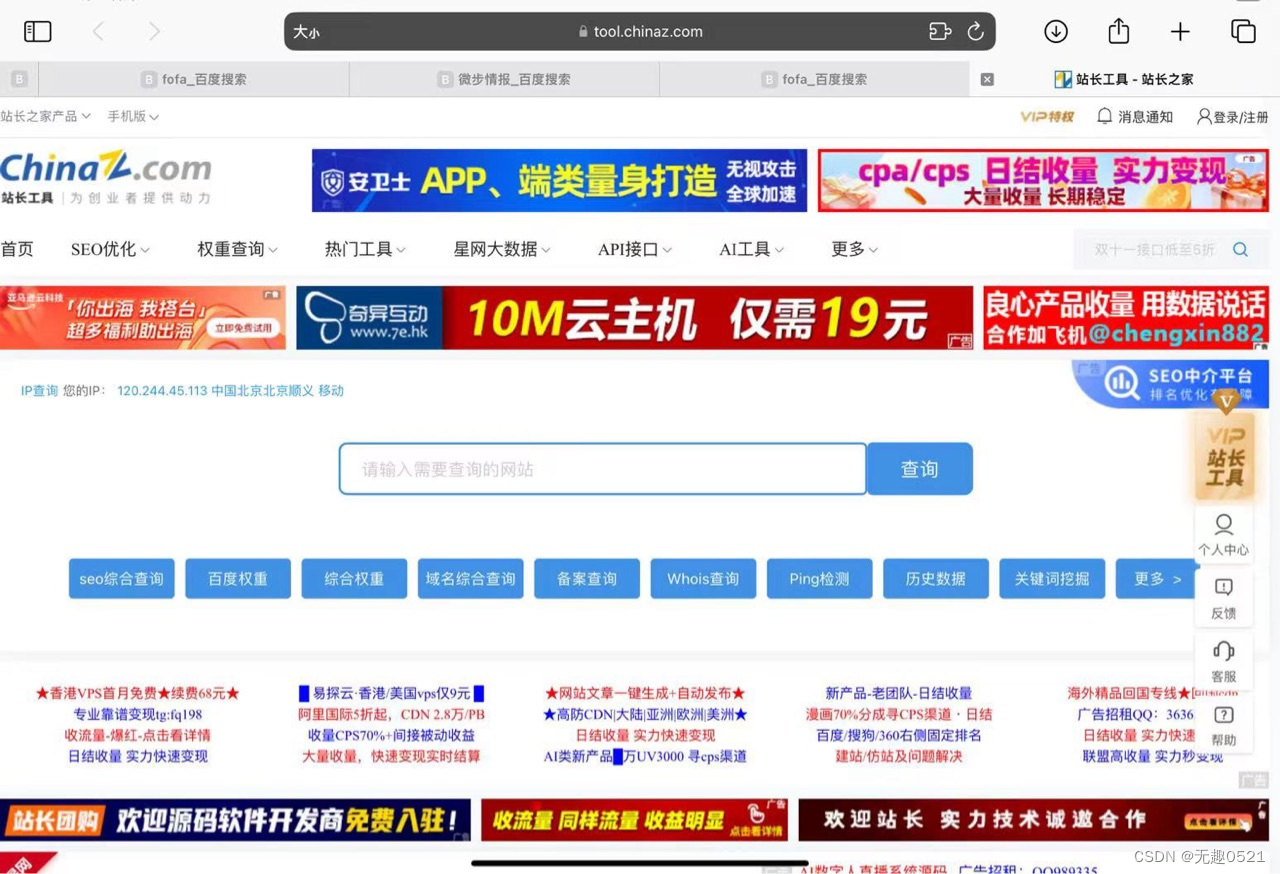This screenshot has width=1280, height=874.
Task: Open the 10M云主机 仅需19元 banner
Action: point(634,318)
